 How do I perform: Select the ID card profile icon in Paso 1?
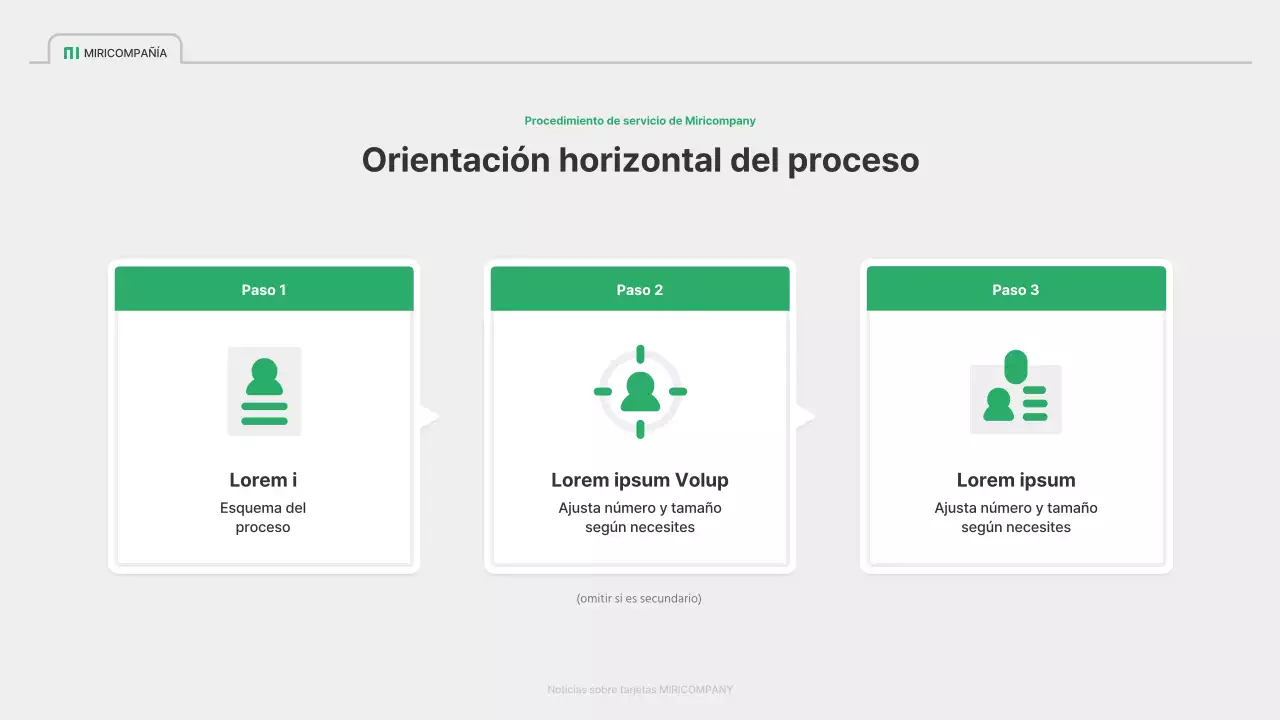[263, 391]
